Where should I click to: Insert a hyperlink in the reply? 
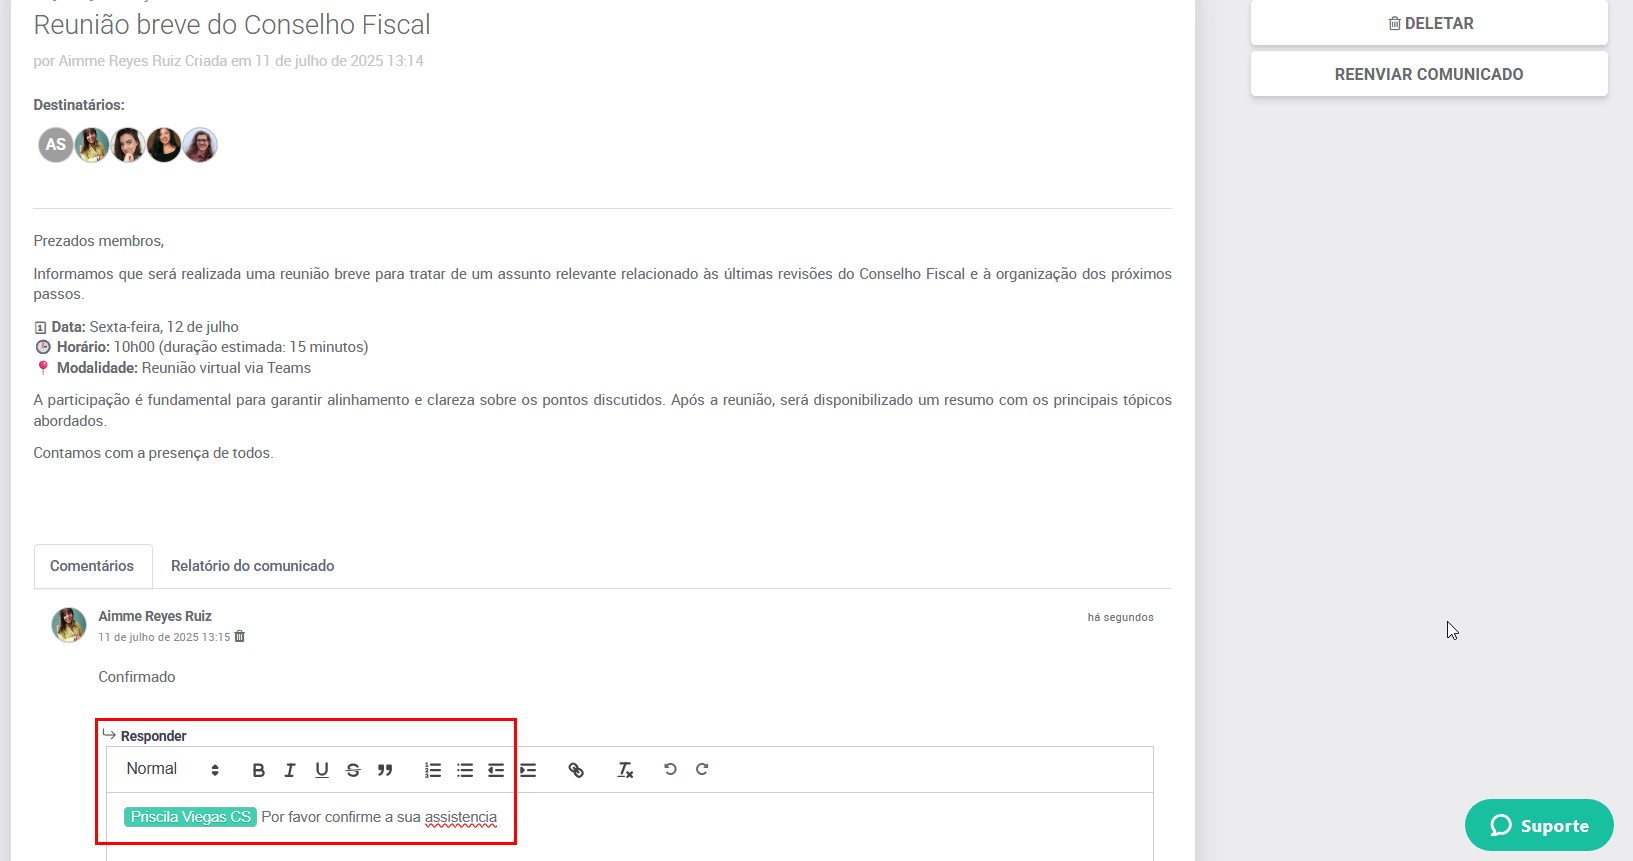(x=576, y=770)
